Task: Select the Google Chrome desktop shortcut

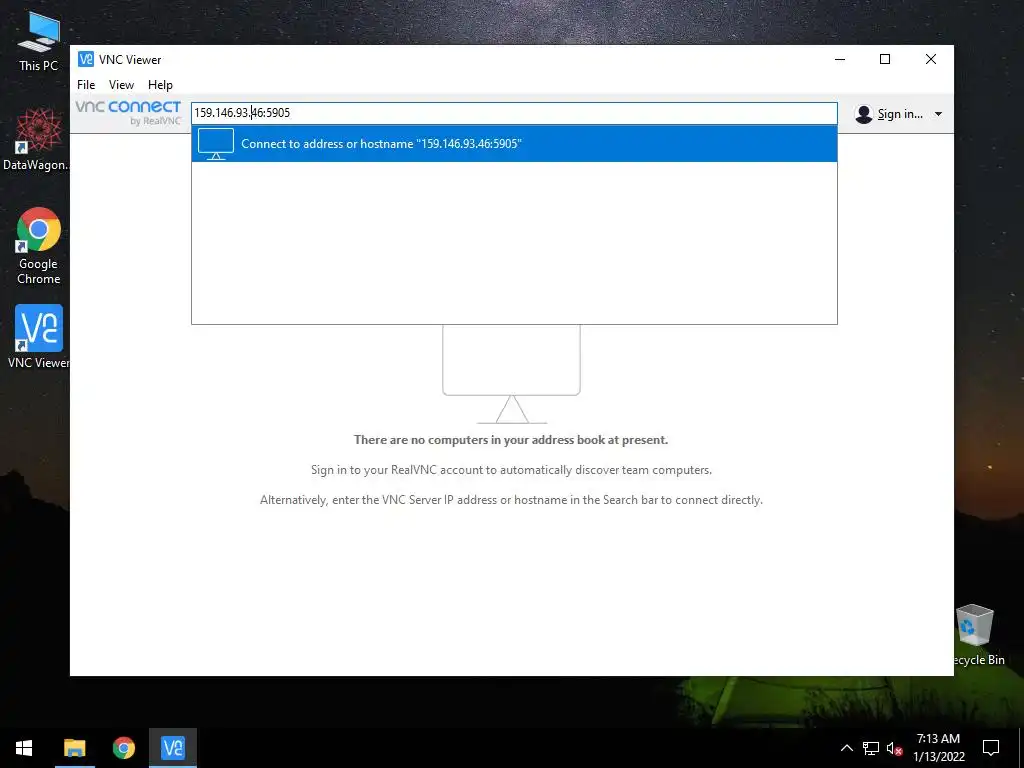Action: 39,246
